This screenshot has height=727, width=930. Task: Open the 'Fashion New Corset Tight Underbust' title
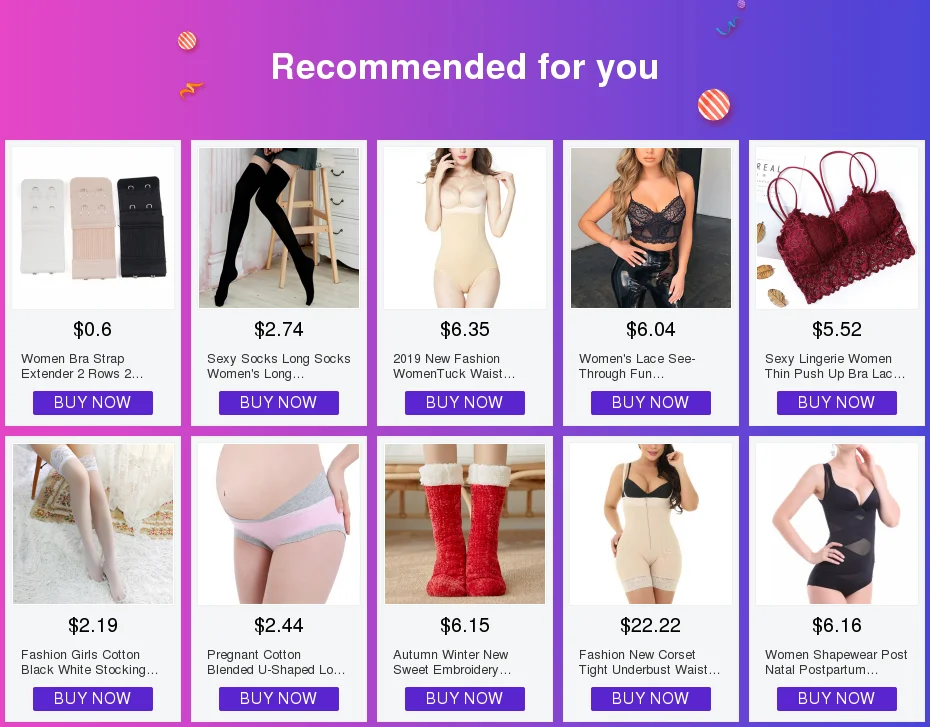(649, 662)
